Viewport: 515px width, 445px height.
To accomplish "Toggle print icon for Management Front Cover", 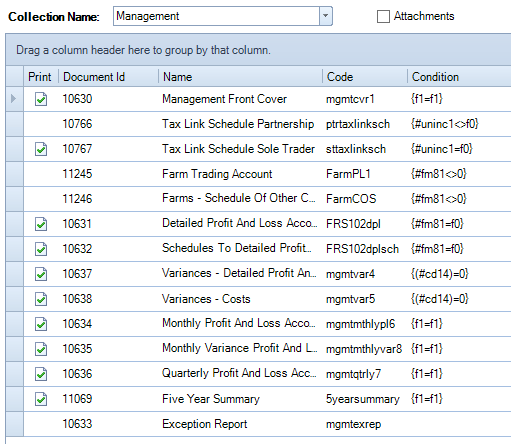I will pyautogui.click(x=41, y=99).
